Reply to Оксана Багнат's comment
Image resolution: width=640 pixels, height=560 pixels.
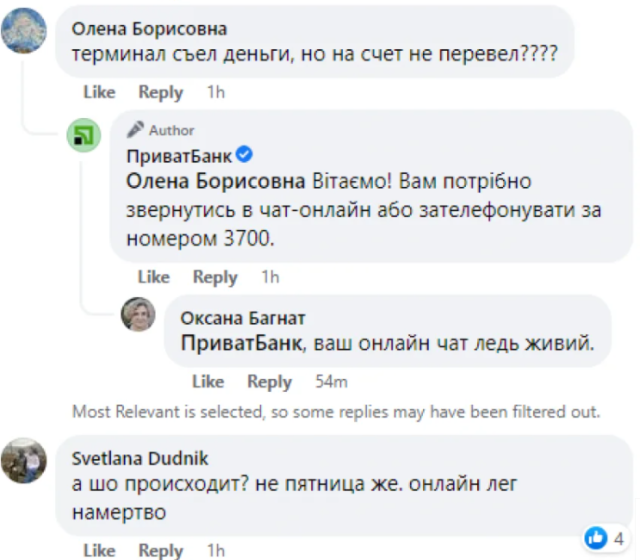click(x=269, y=381)
